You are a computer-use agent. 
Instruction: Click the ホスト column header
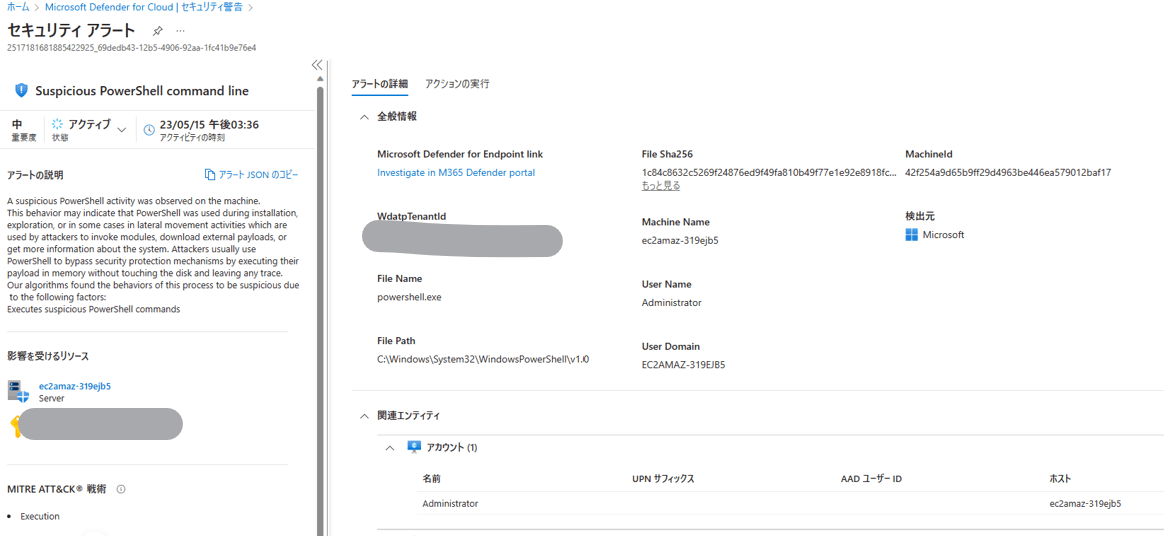tap(1060, 479)
